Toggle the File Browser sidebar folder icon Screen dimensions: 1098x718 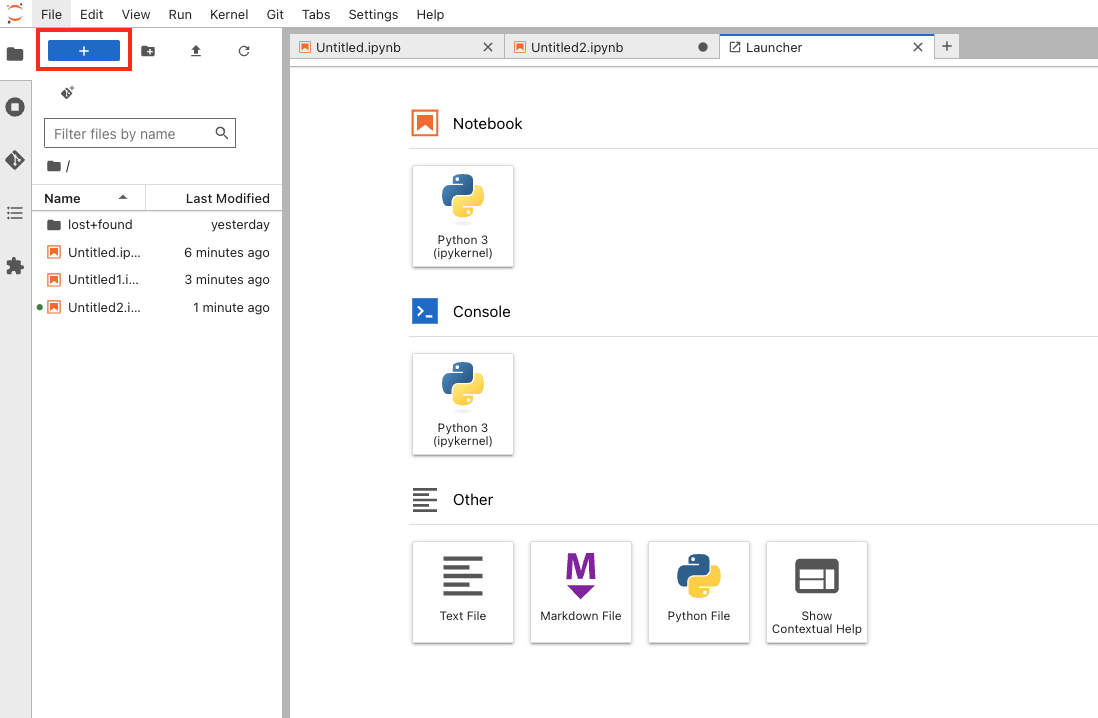tap(15, 54)
